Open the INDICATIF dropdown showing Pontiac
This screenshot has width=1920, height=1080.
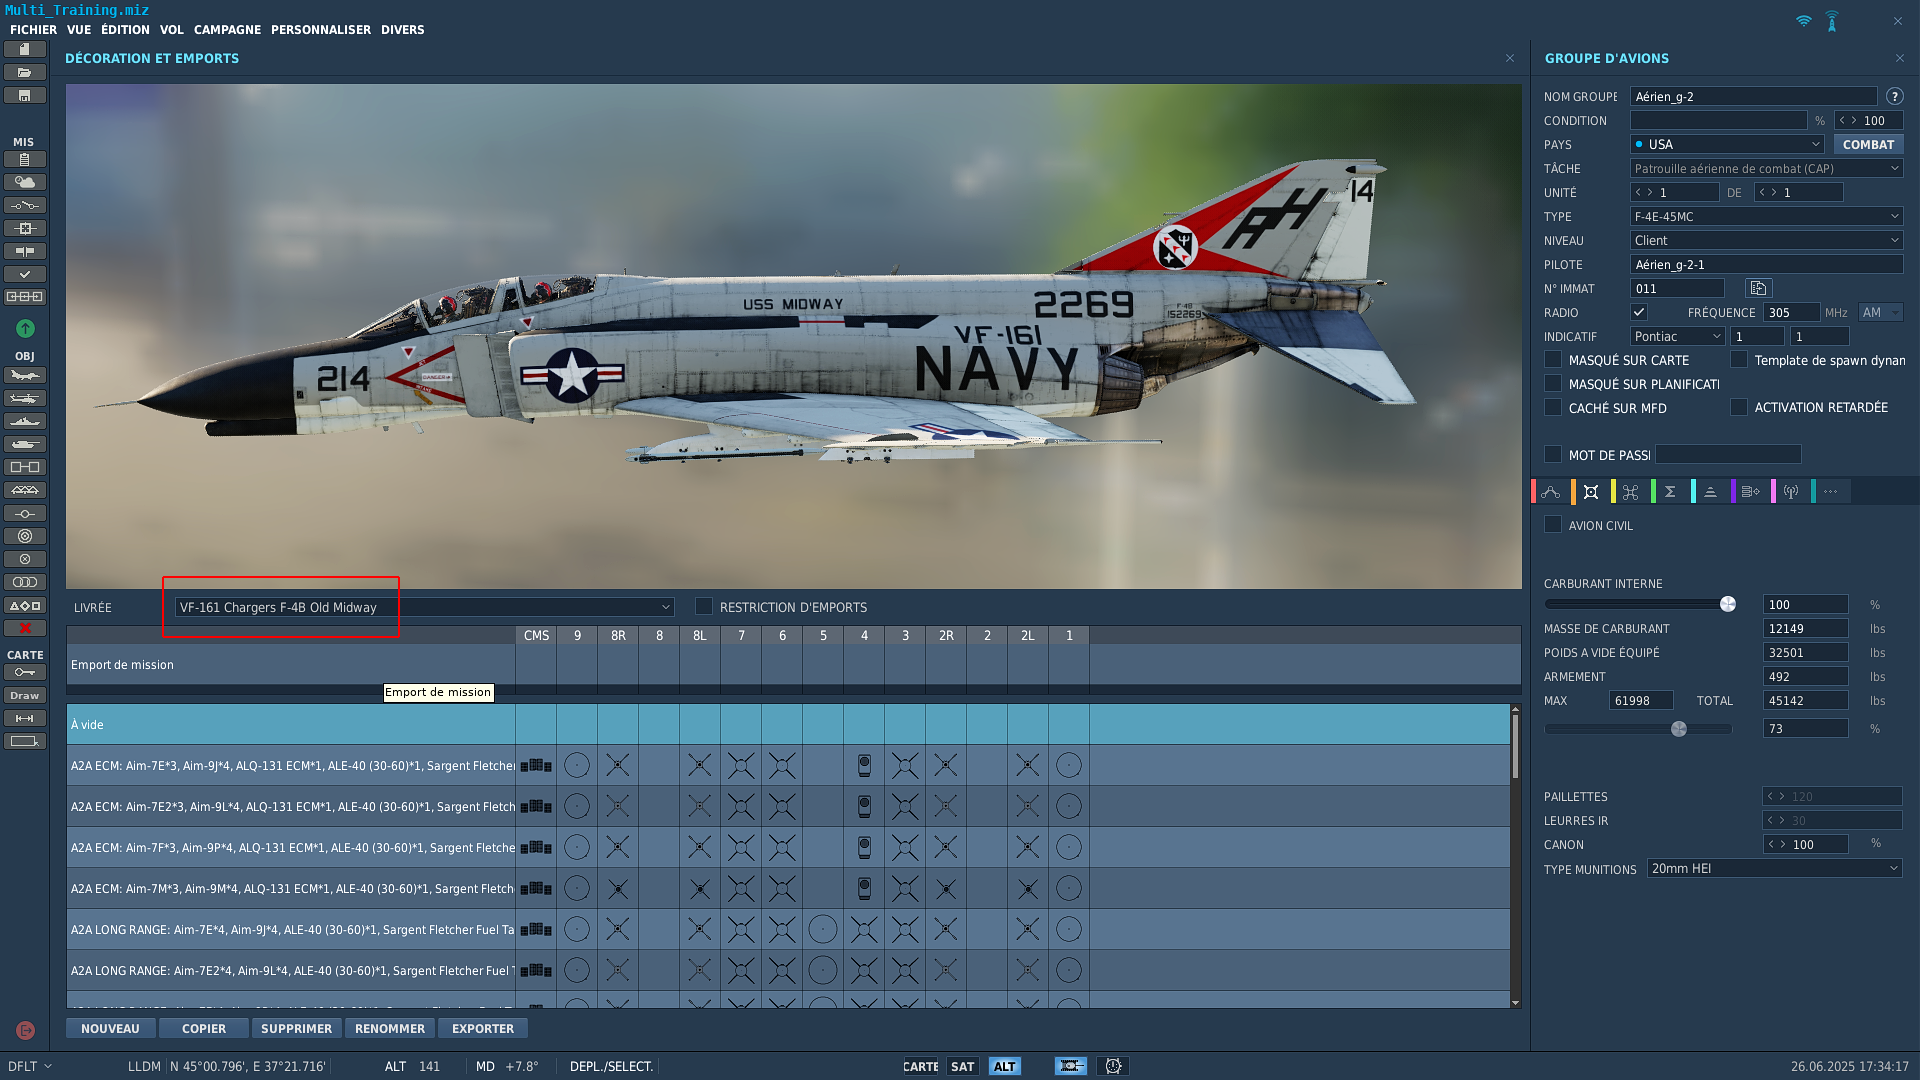pyautogui.click(x=1677, y=336)
